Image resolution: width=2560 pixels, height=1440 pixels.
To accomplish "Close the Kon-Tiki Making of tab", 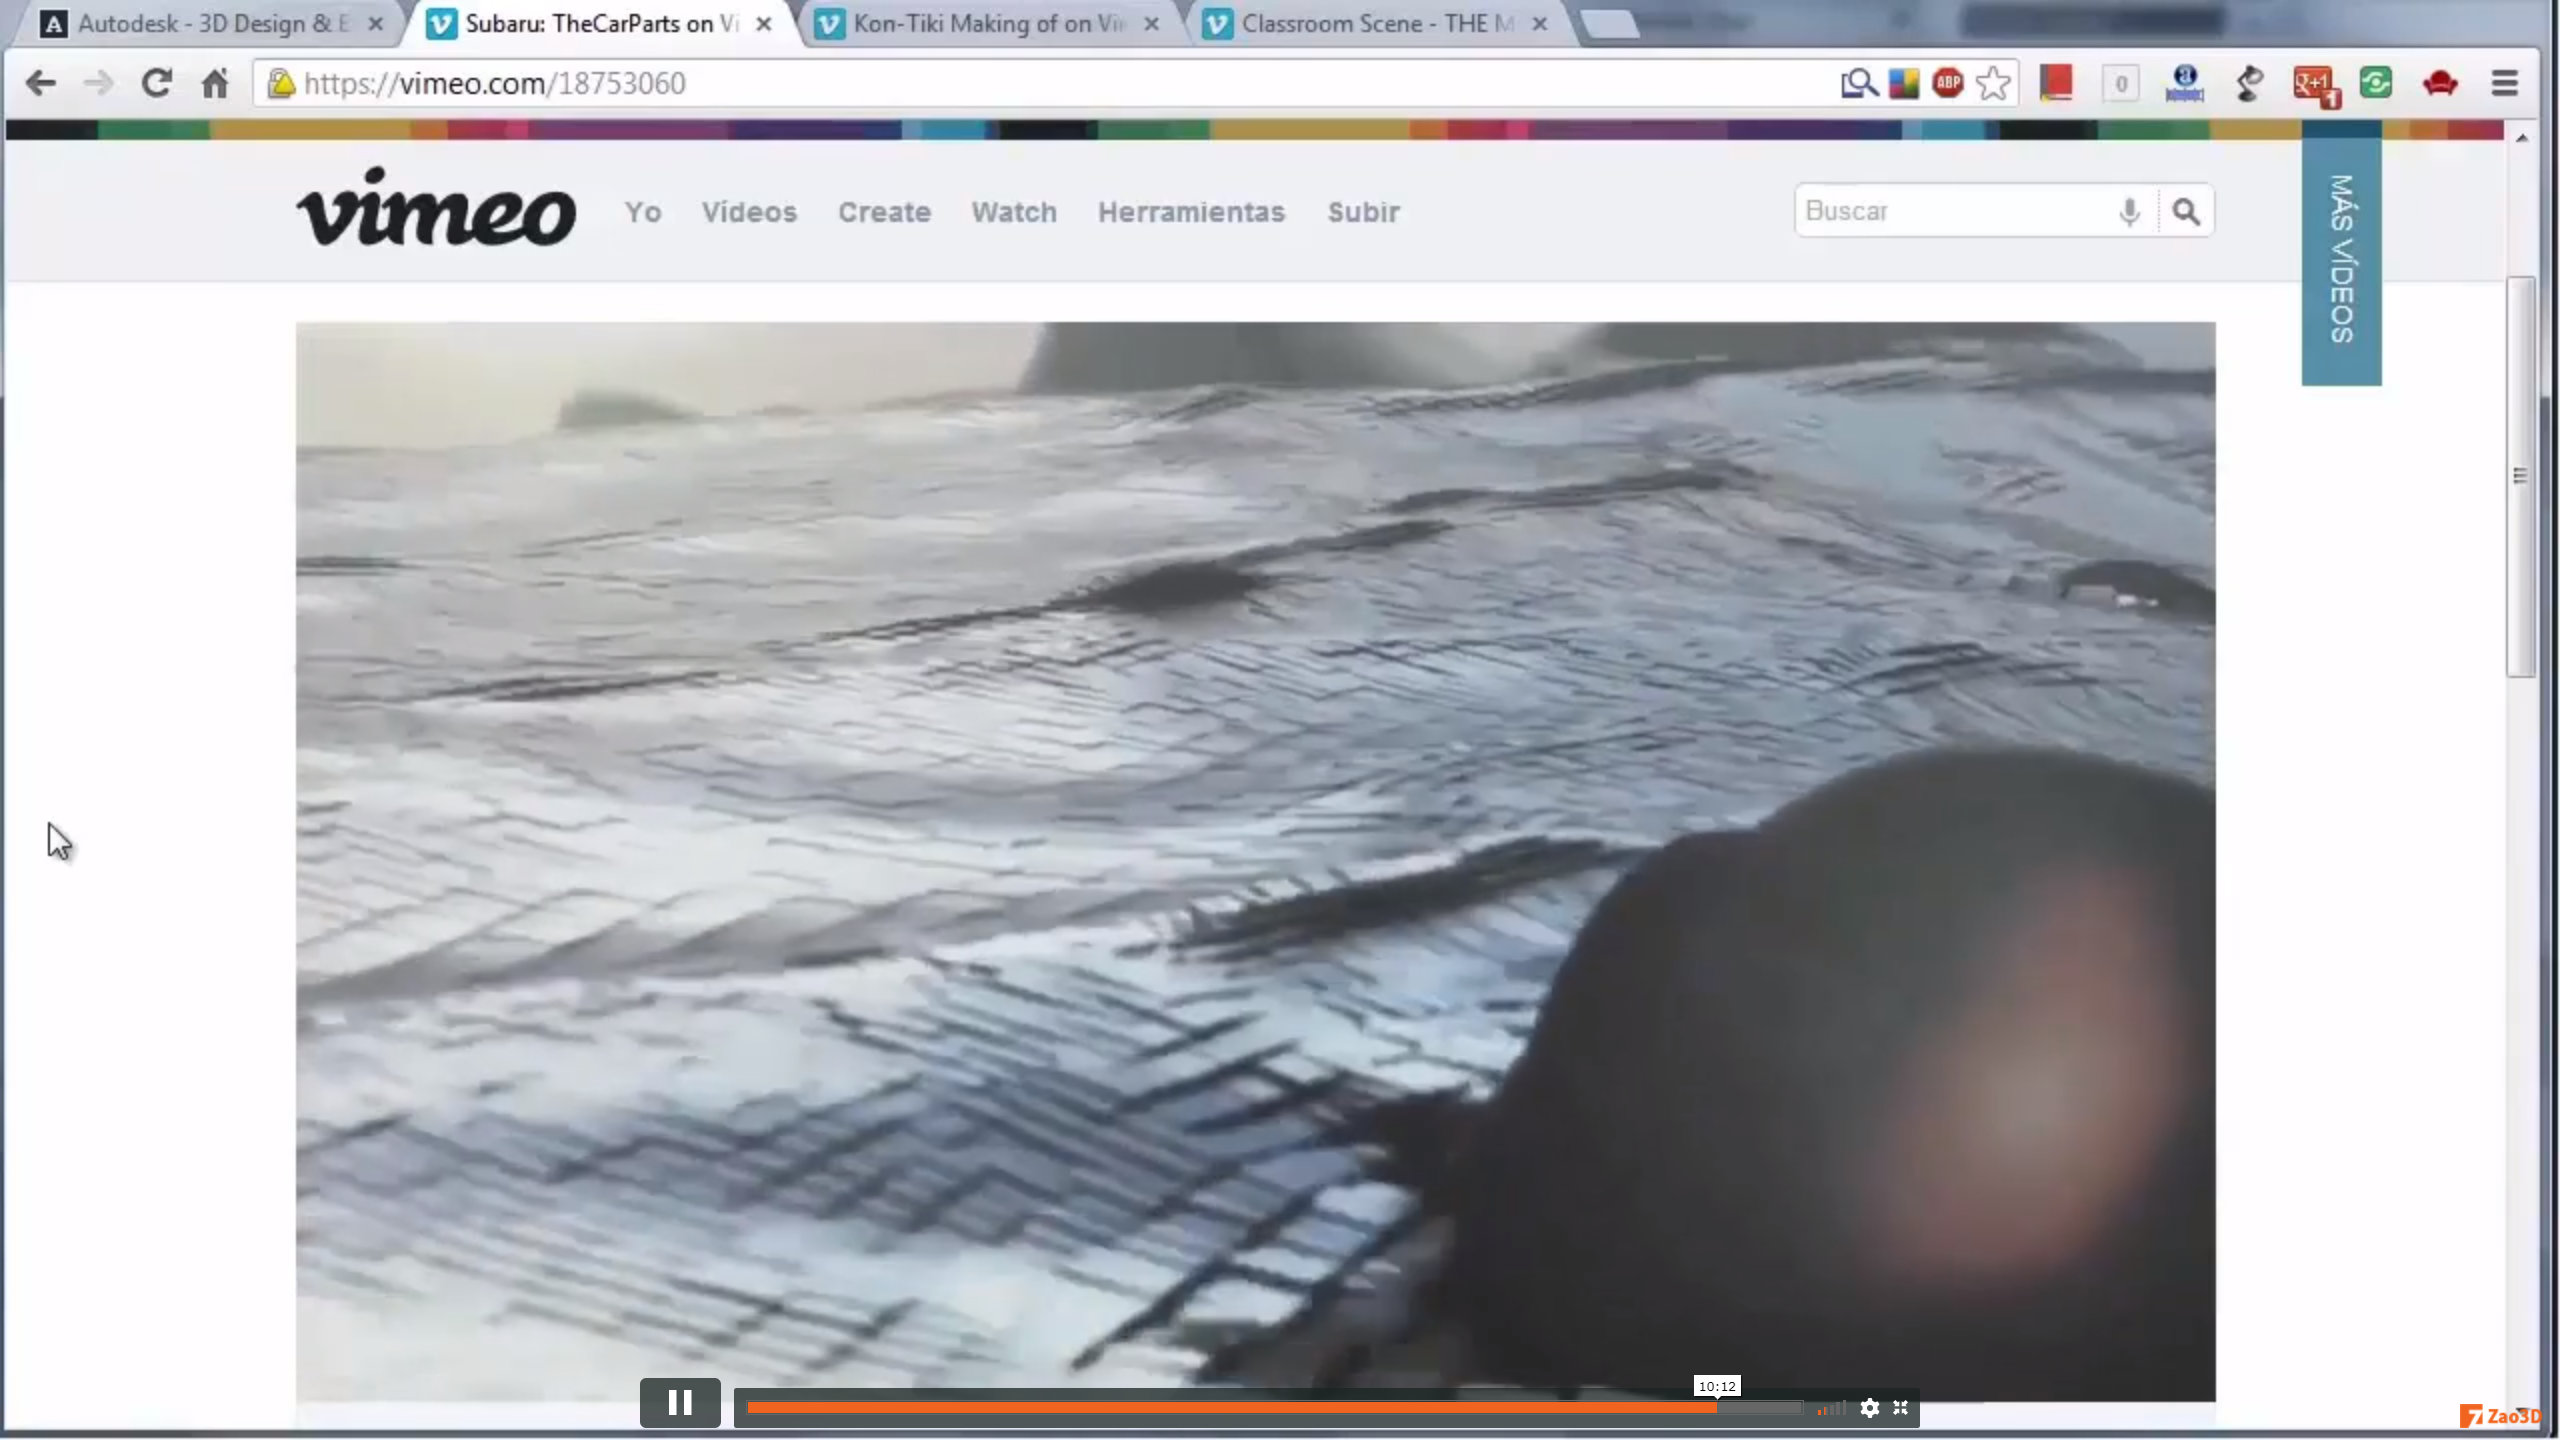I will [x=1152, y=24].
